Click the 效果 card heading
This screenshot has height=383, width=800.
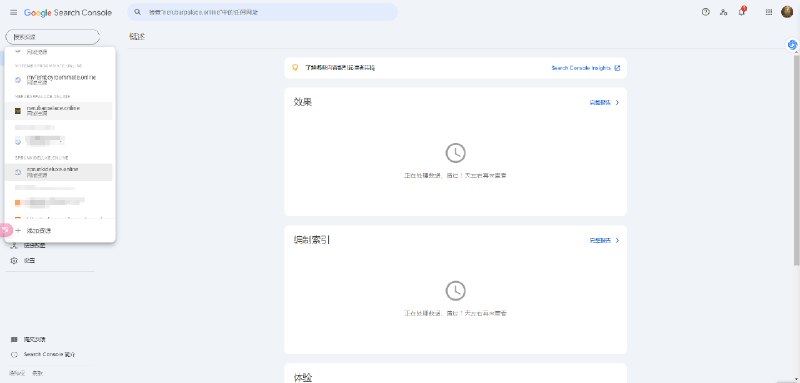click(303, 102)
